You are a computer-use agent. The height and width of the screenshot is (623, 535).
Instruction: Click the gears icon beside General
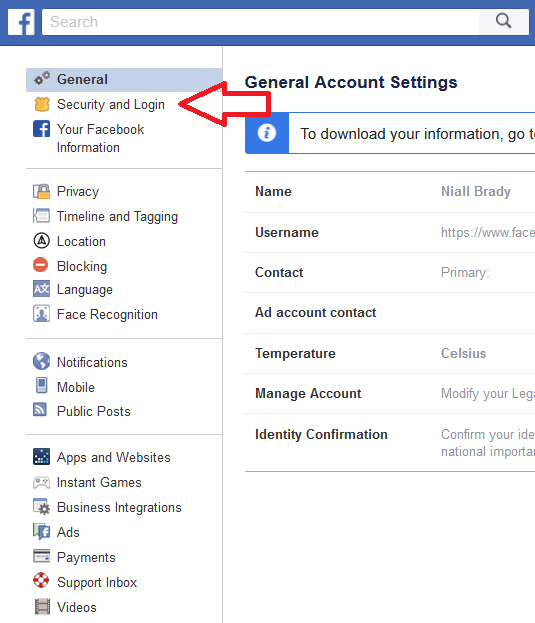(42, 79)
